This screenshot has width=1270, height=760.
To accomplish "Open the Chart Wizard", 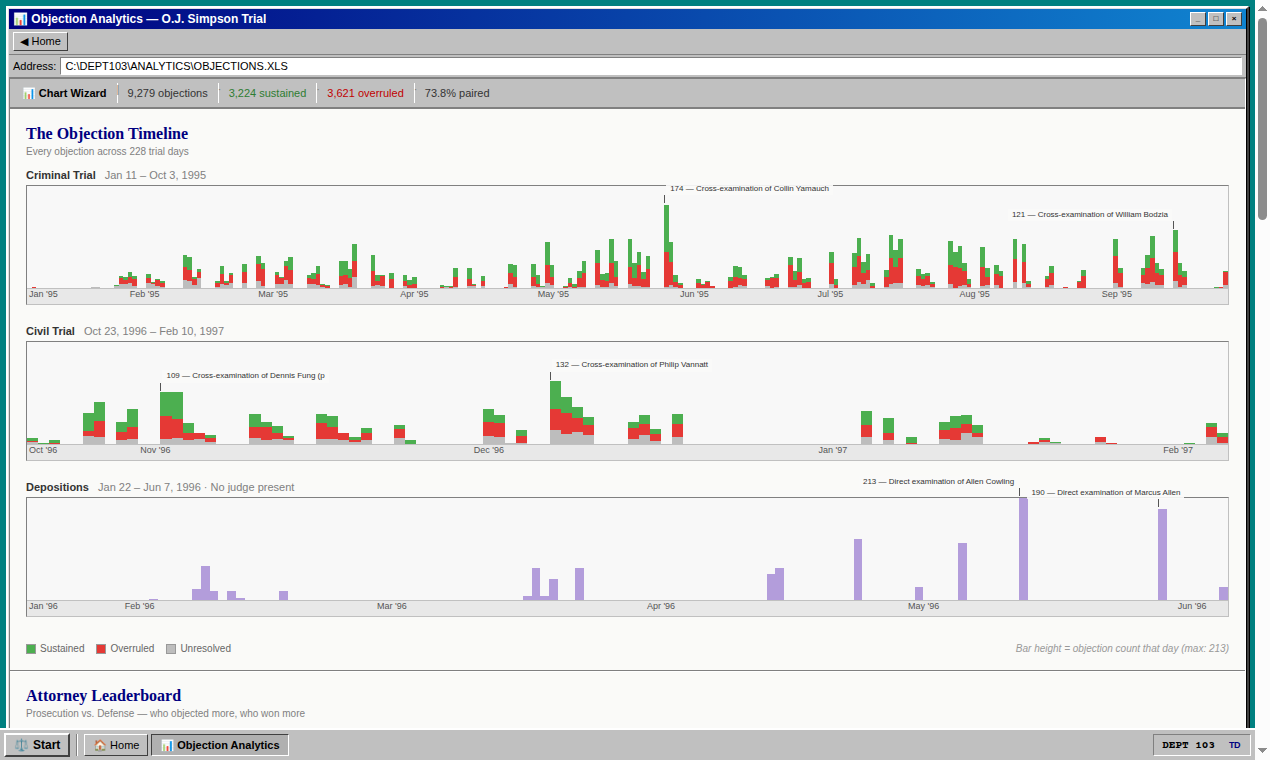I will click(64, 93).
